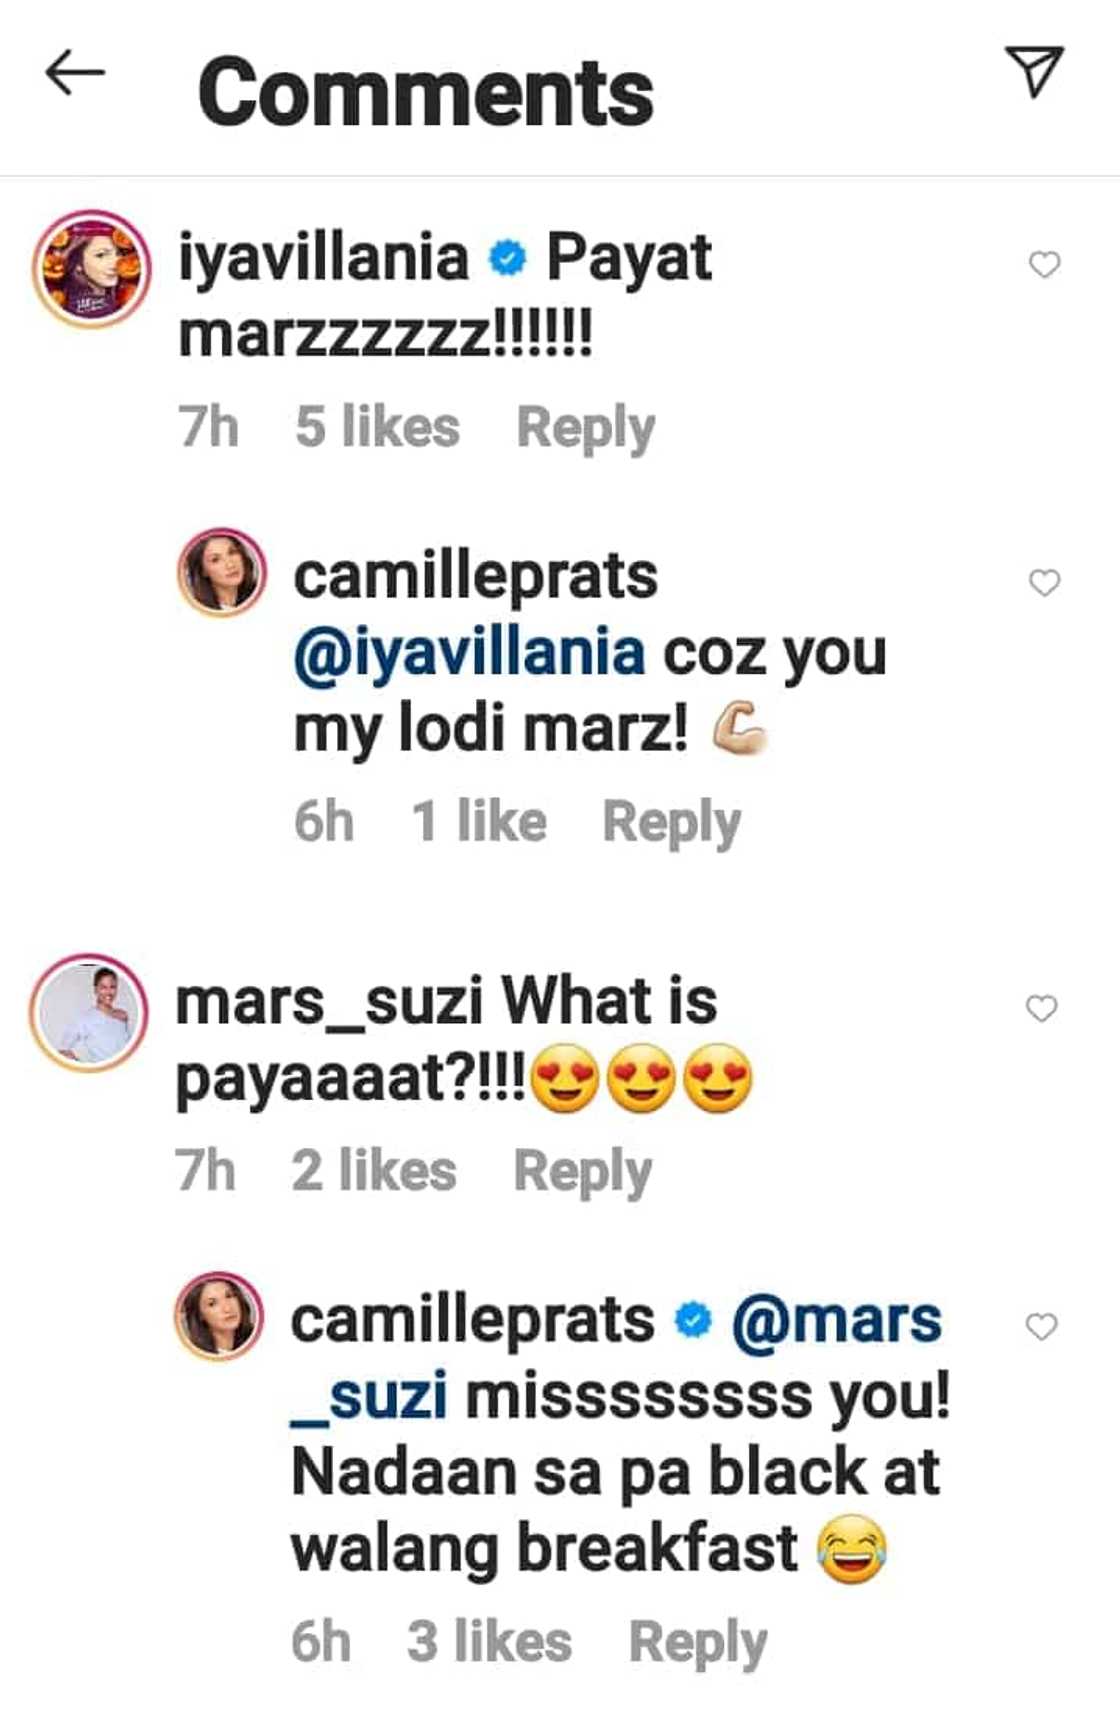View the 5 likes on iyavillania's comment
The height and width of the screenshot is (1731, 1120).
pos(377,428)
